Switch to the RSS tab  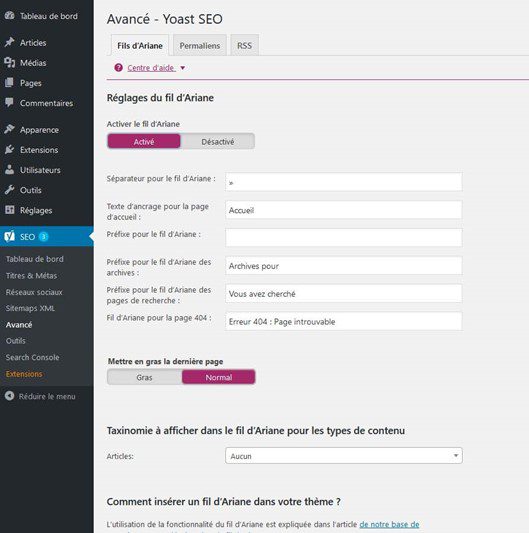coord(244,45)
